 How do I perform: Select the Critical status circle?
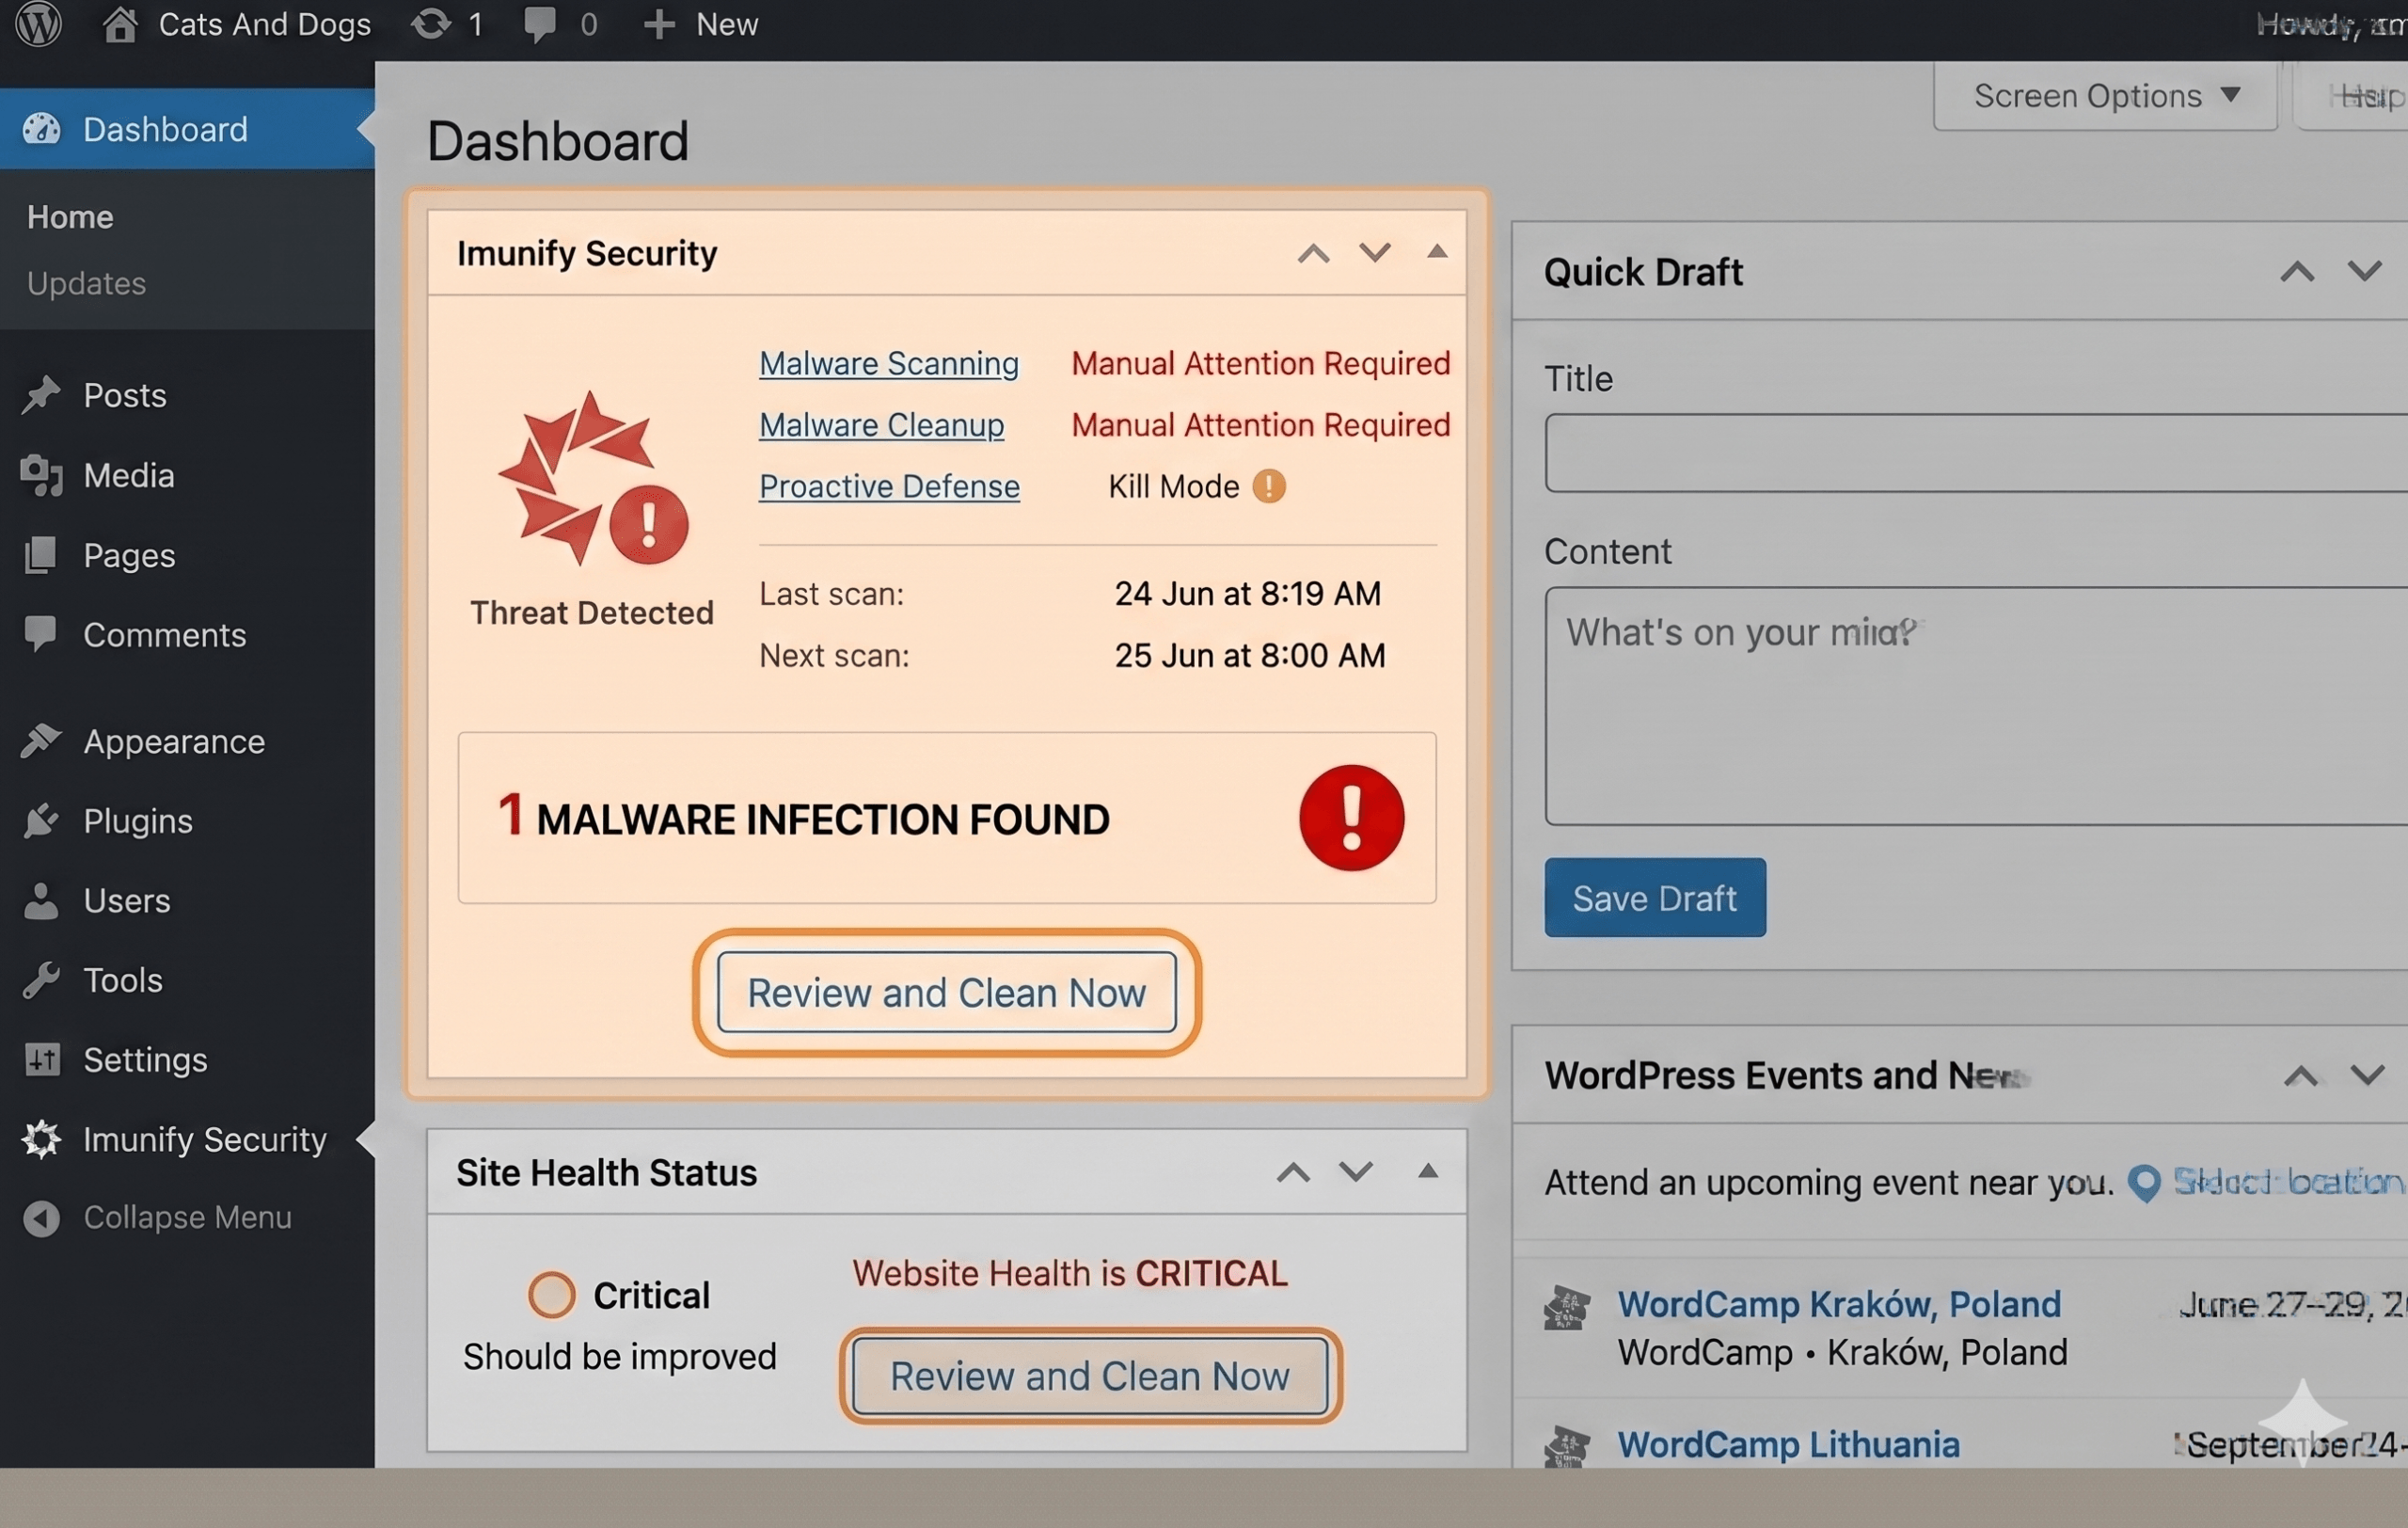[x=551, y=1295]
